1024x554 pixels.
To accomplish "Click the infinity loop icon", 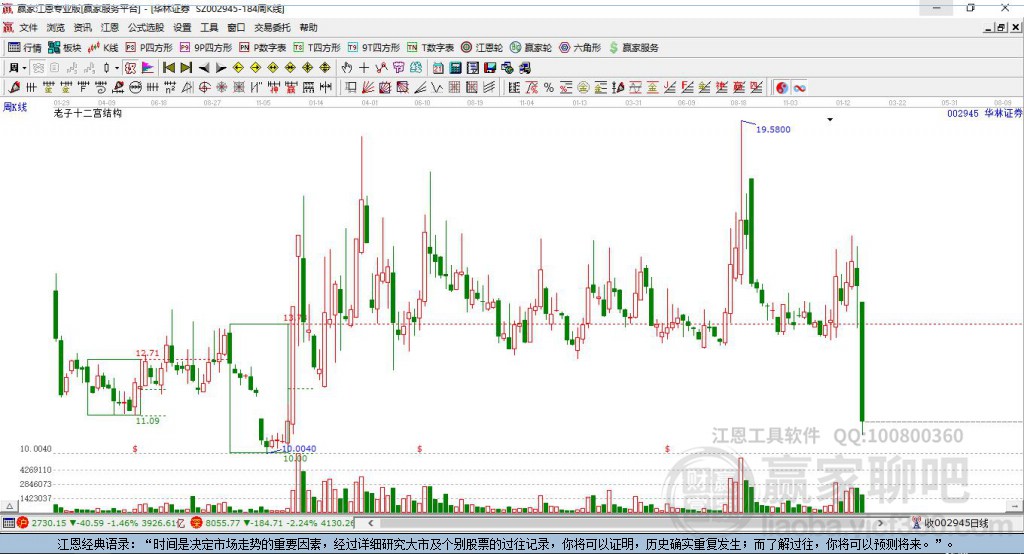I will 799,88.
